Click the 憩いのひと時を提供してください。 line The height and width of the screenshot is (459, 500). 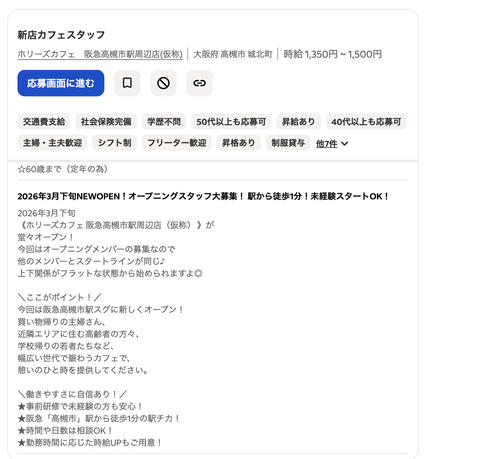83,370
